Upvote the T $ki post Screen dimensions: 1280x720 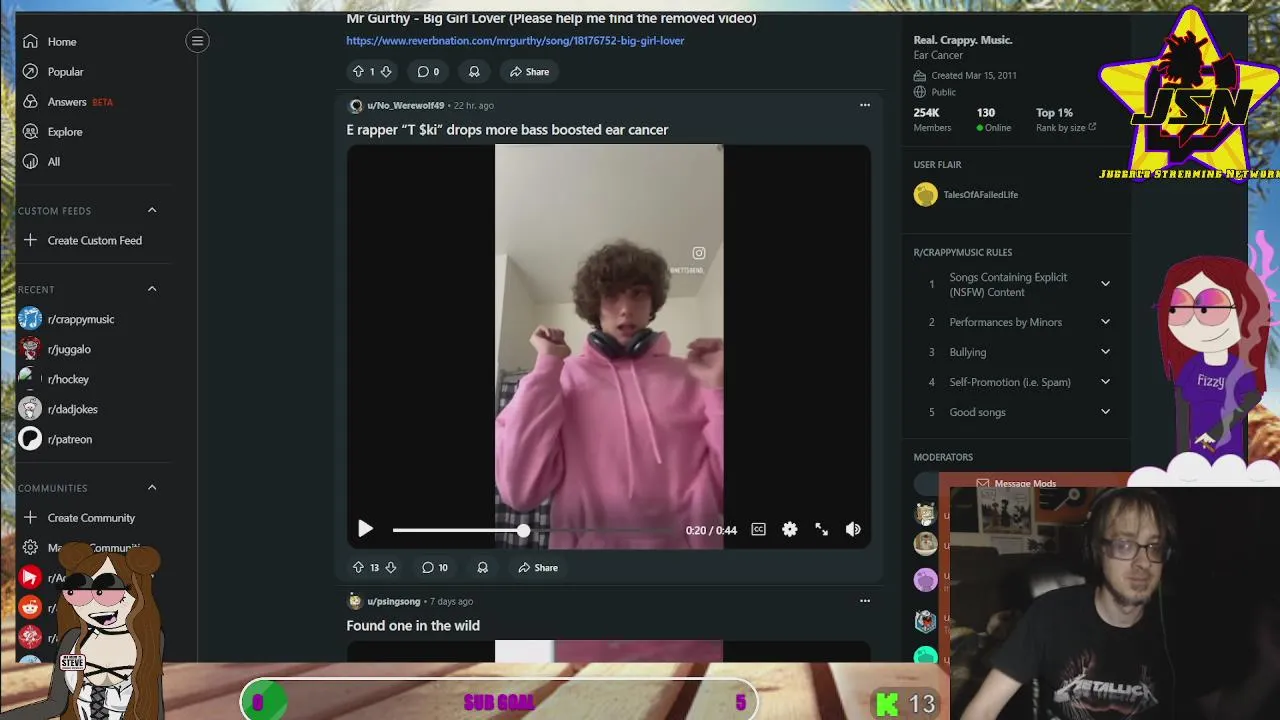point(358,567)
